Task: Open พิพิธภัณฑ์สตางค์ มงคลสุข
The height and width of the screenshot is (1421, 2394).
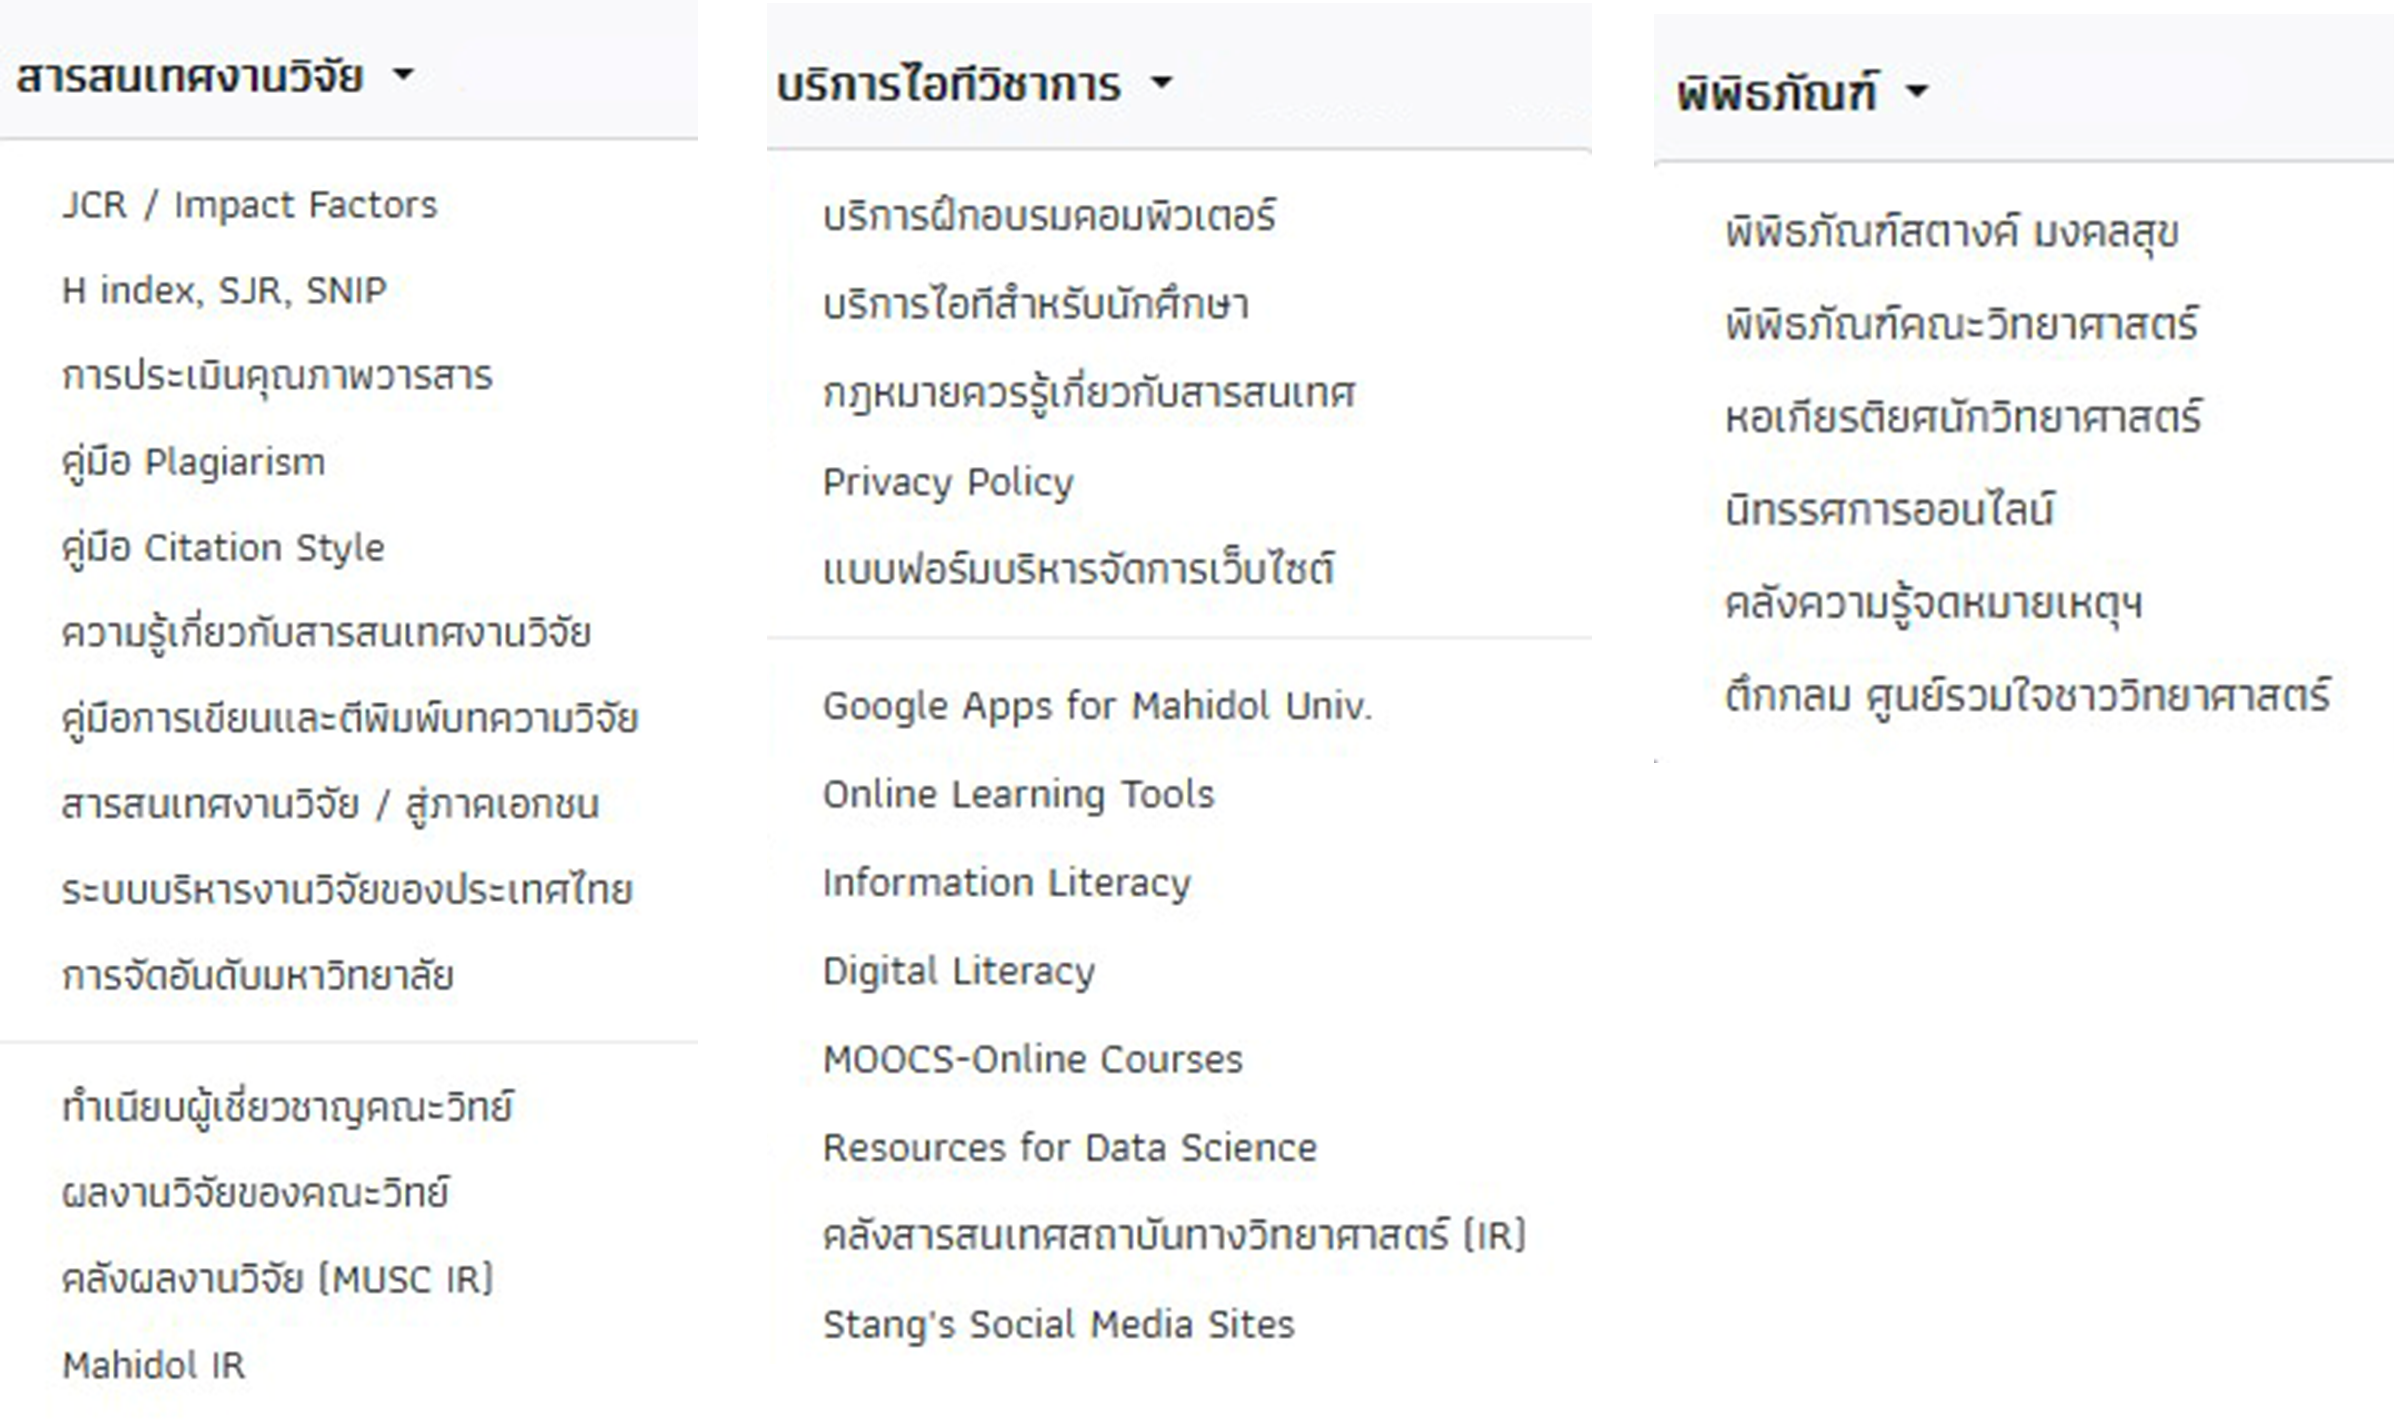Action: 1951,233
